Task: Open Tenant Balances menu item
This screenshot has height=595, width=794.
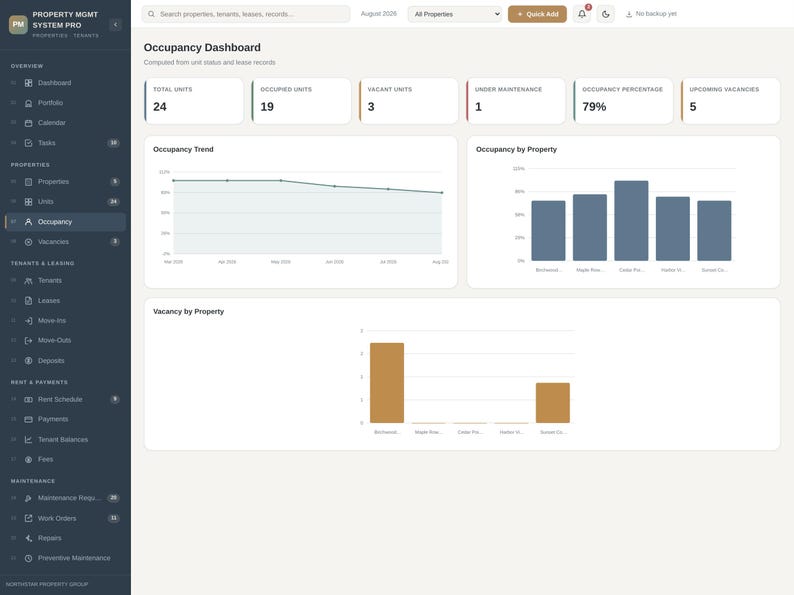Action: pyautogui.click(x=65, y=440)
